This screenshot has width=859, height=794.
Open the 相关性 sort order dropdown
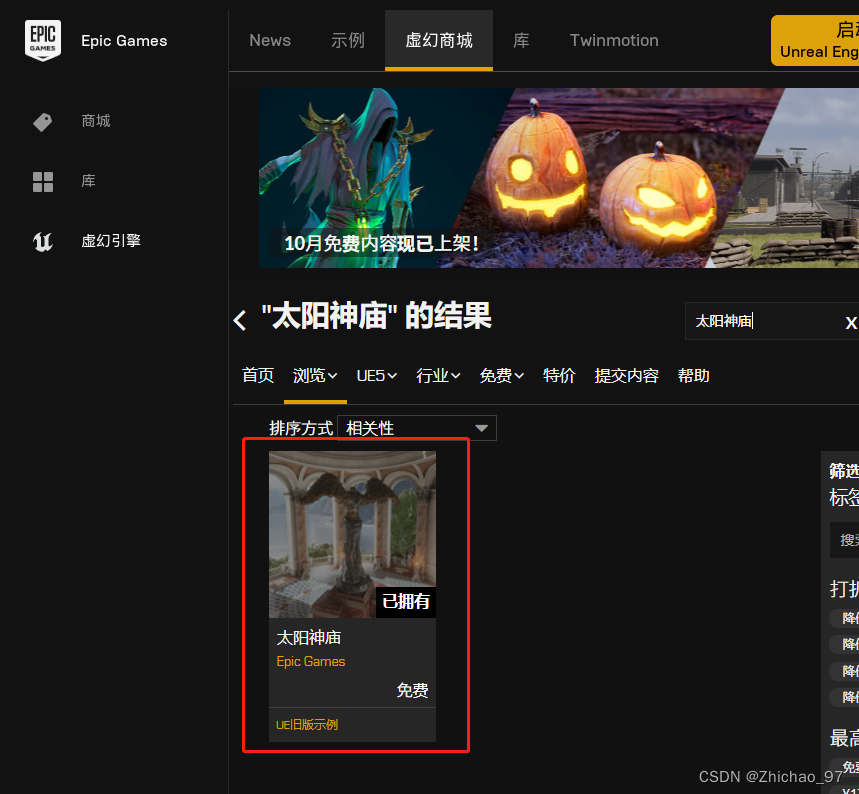click(417, 428)
